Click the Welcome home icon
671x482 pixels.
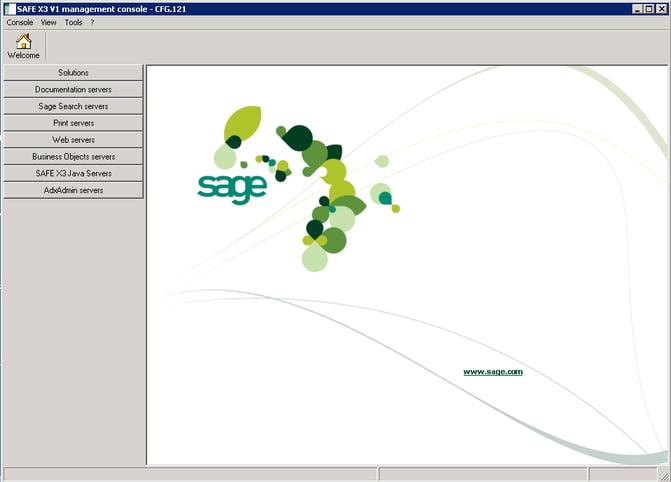[x=23, y=43]
